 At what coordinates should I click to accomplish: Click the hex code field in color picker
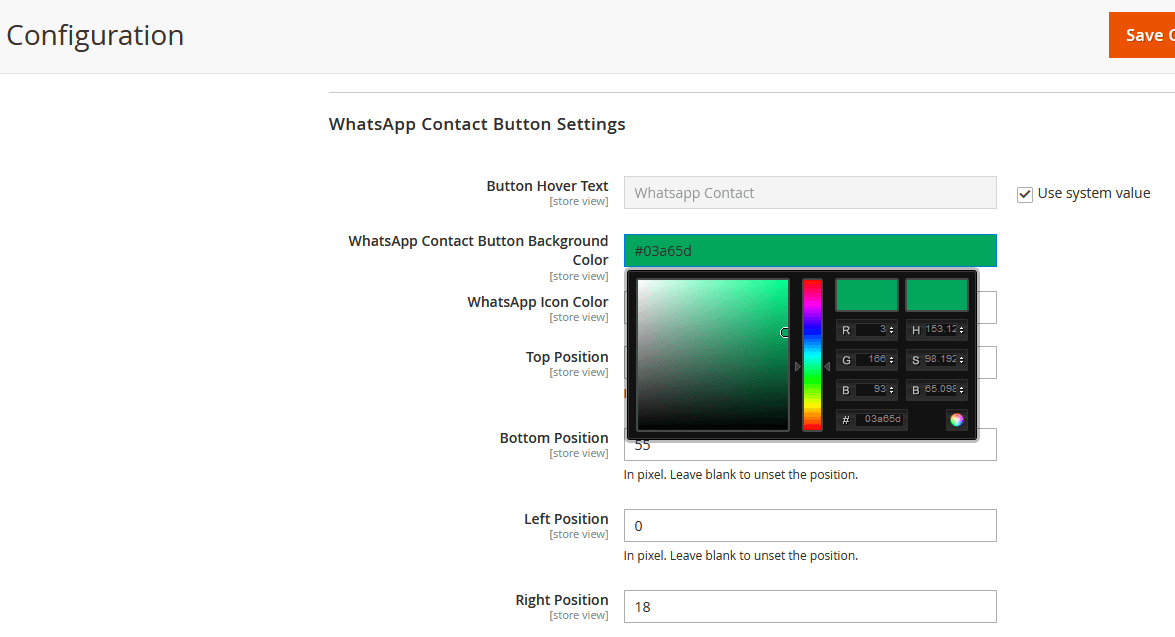[x=881, y=420]
